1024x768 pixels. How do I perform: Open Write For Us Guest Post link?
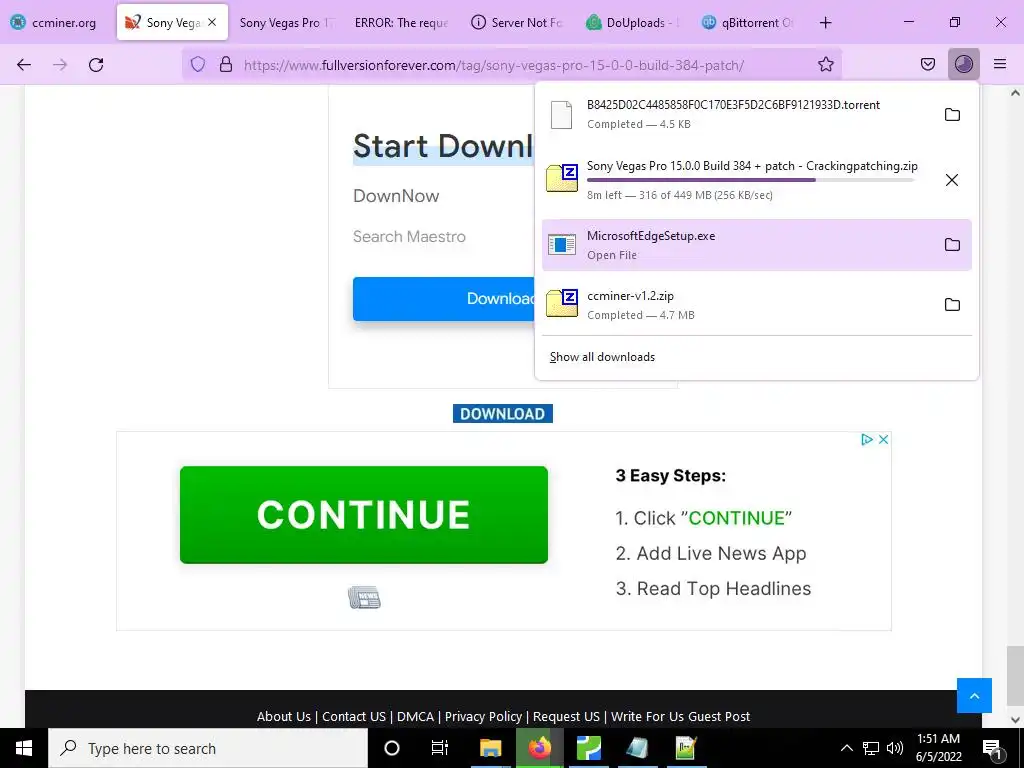pyautogui.click(x=680, y=716)
